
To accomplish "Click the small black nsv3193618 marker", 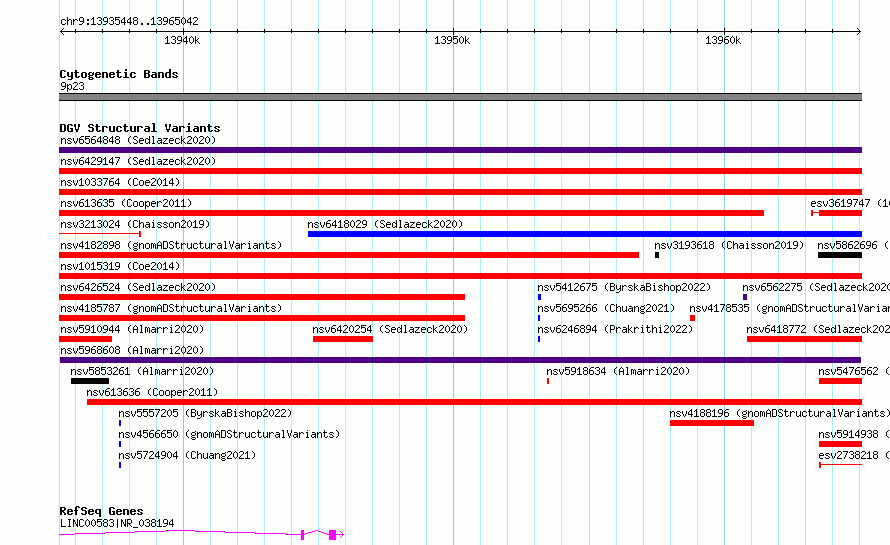I will coord(657,255).
